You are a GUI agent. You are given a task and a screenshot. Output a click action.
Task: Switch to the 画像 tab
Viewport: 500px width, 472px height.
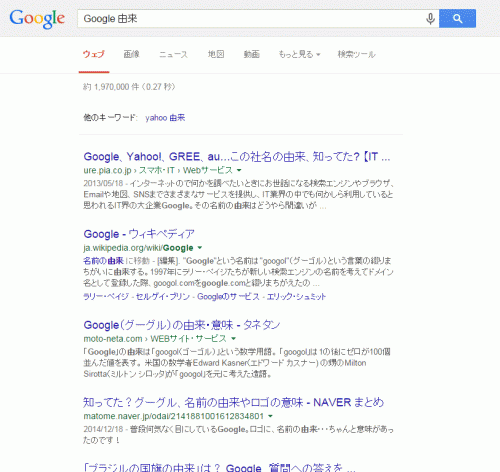131,54
